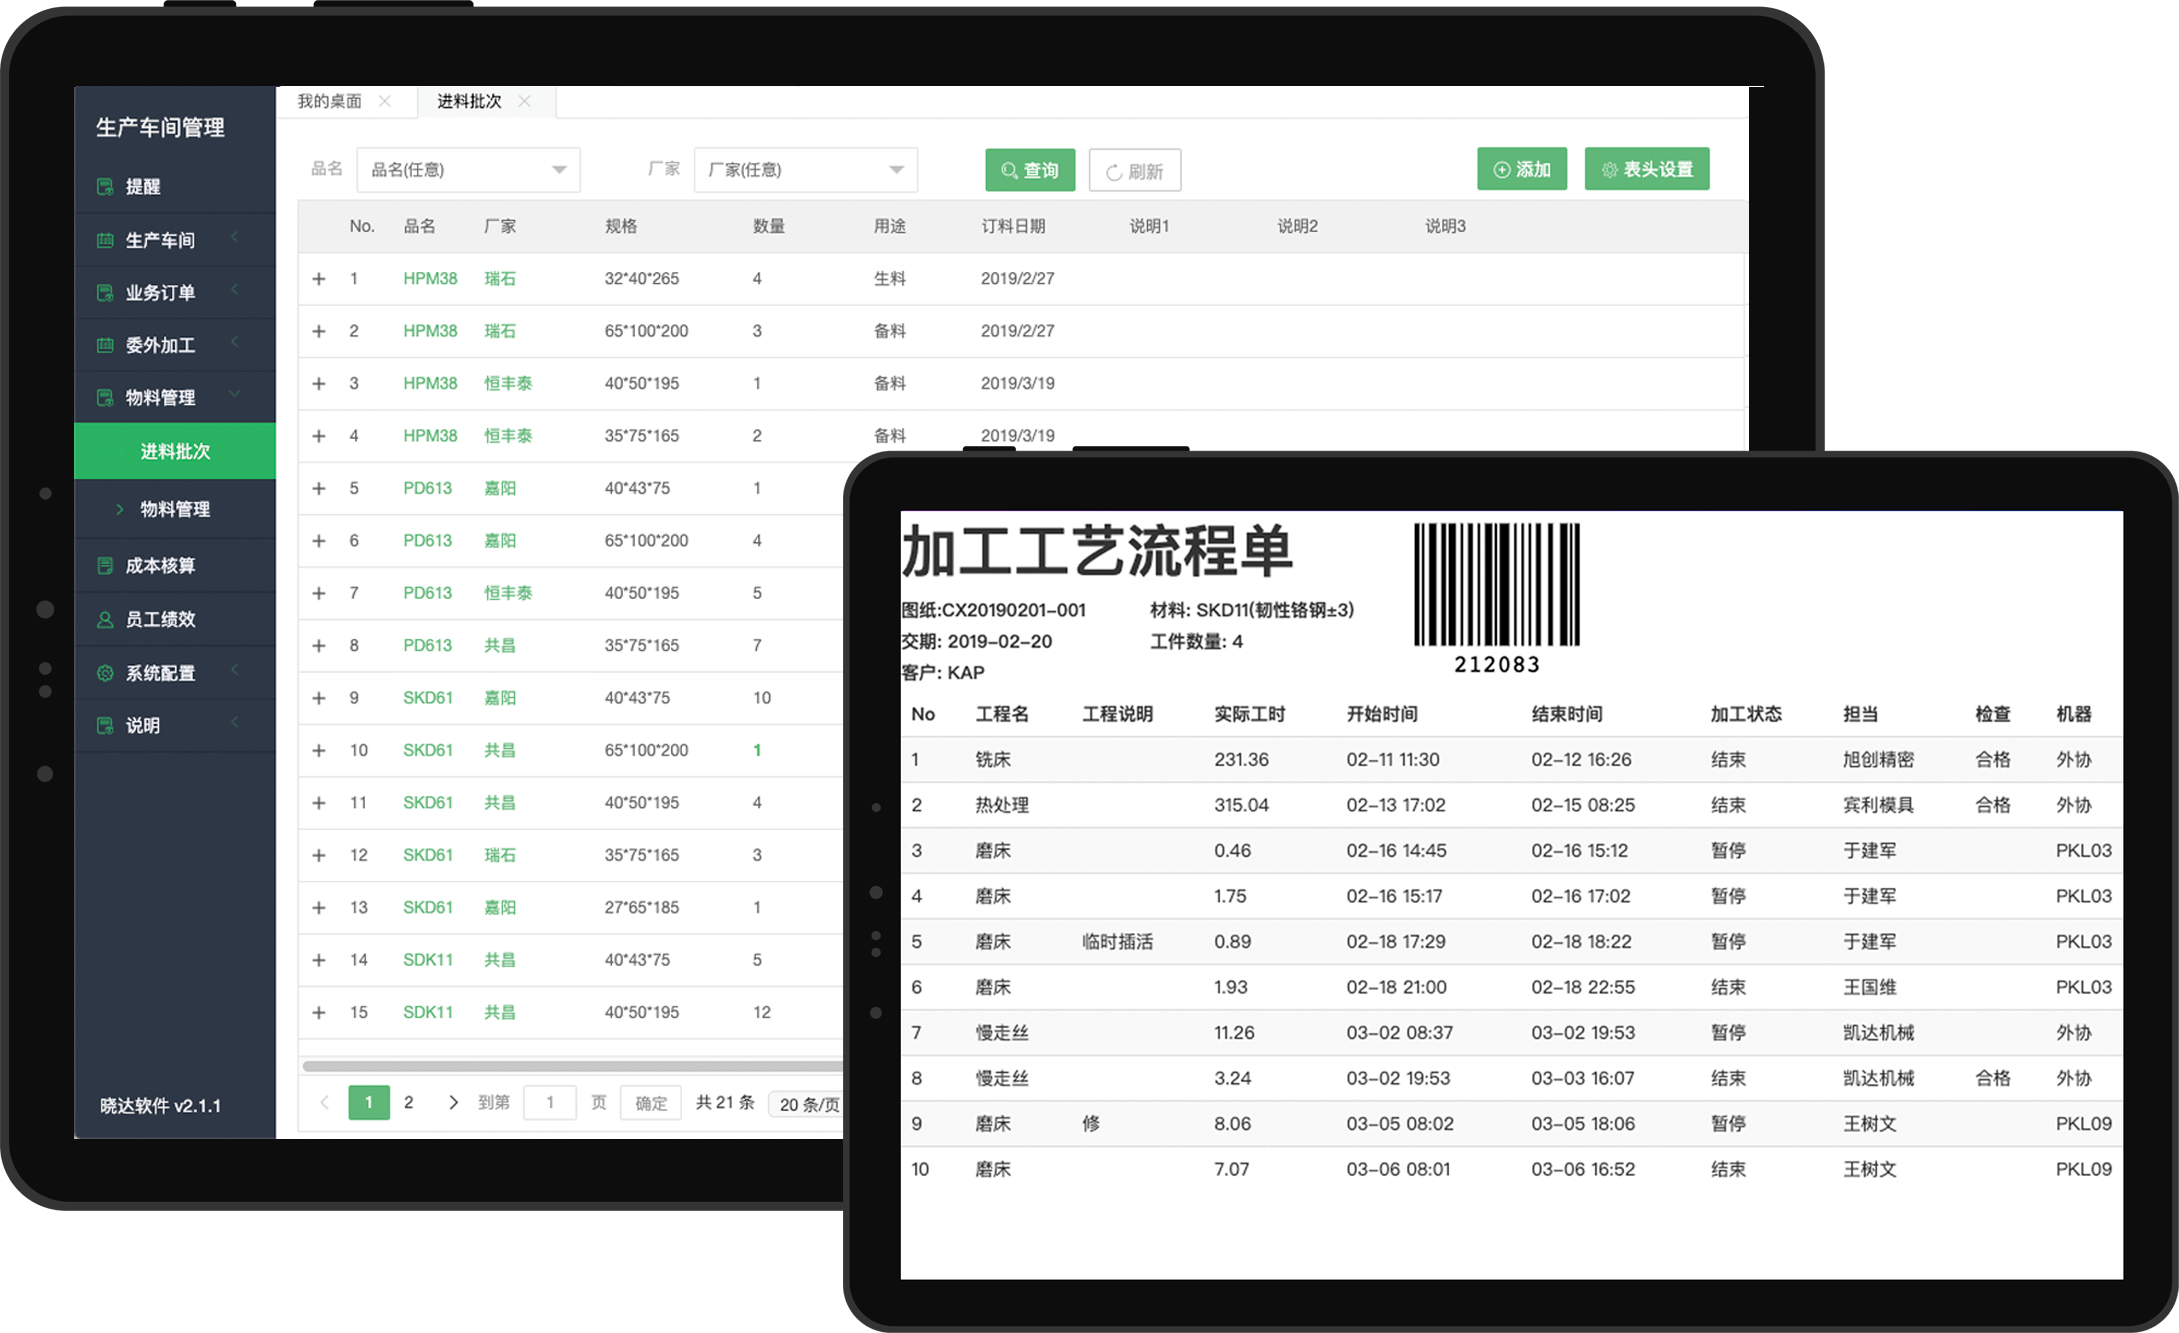Click the previous page arrow

click(x=324, y=1102)
